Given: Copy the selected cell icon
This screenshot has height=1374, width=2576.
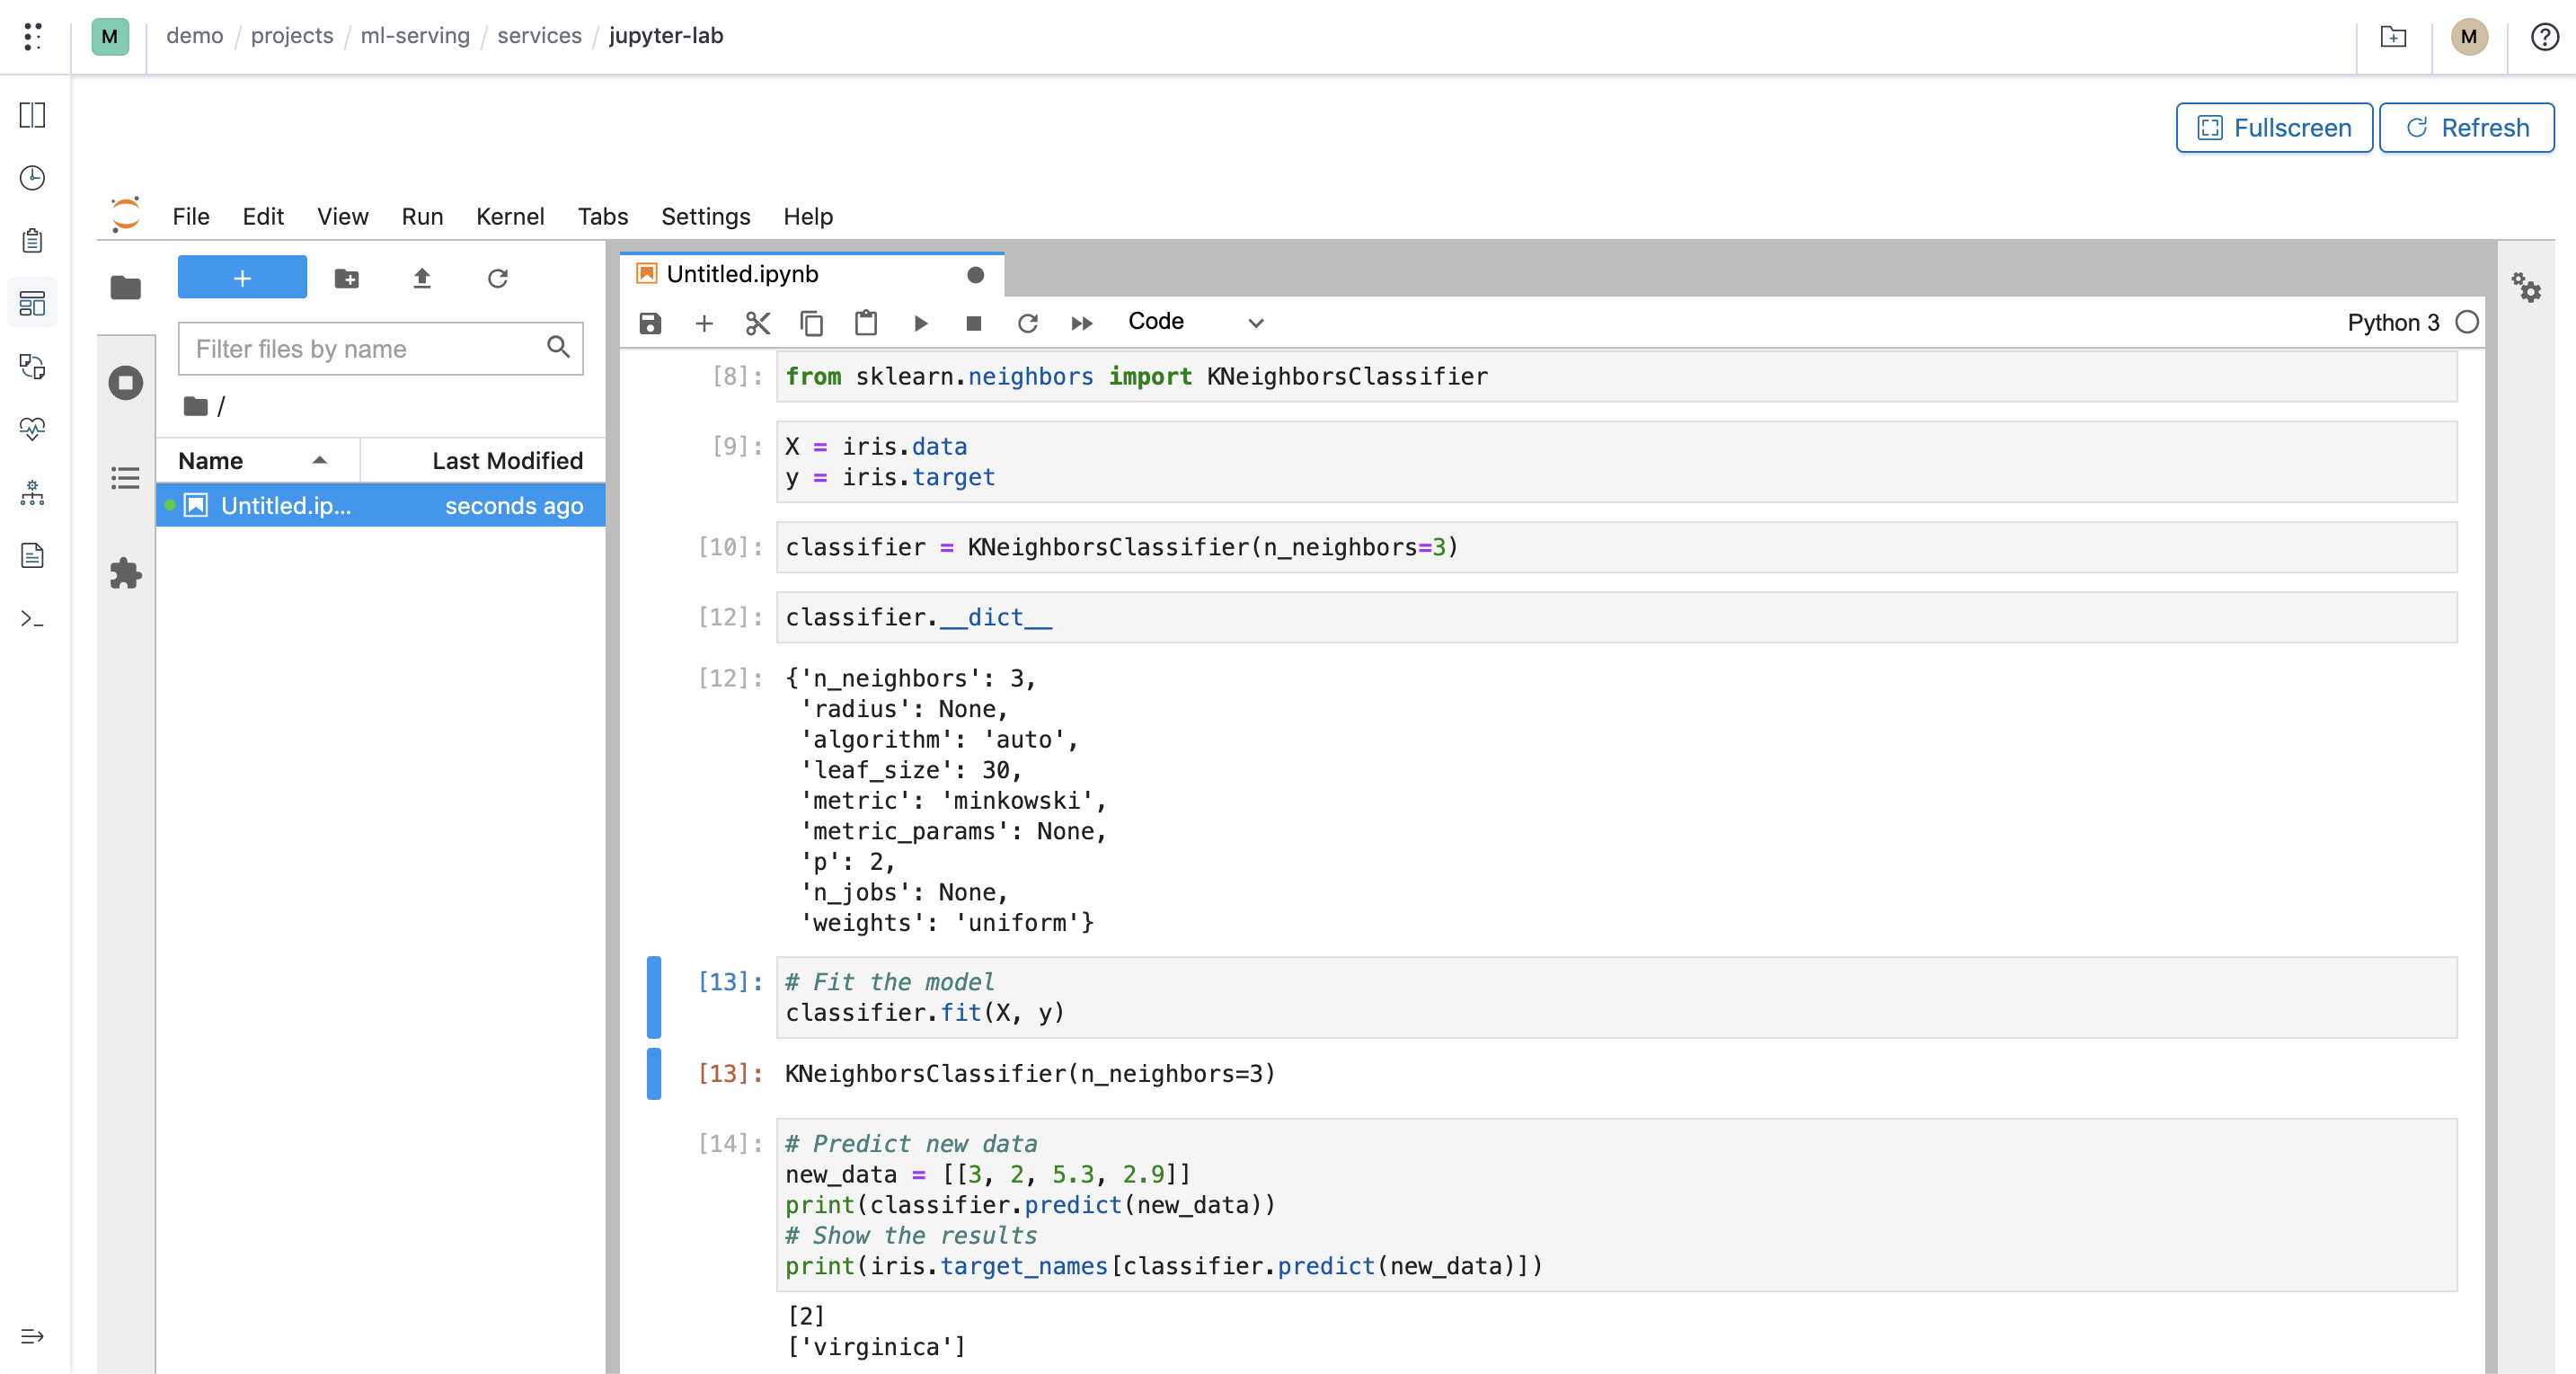Looking at the screenshot, I should pos(812,323).
